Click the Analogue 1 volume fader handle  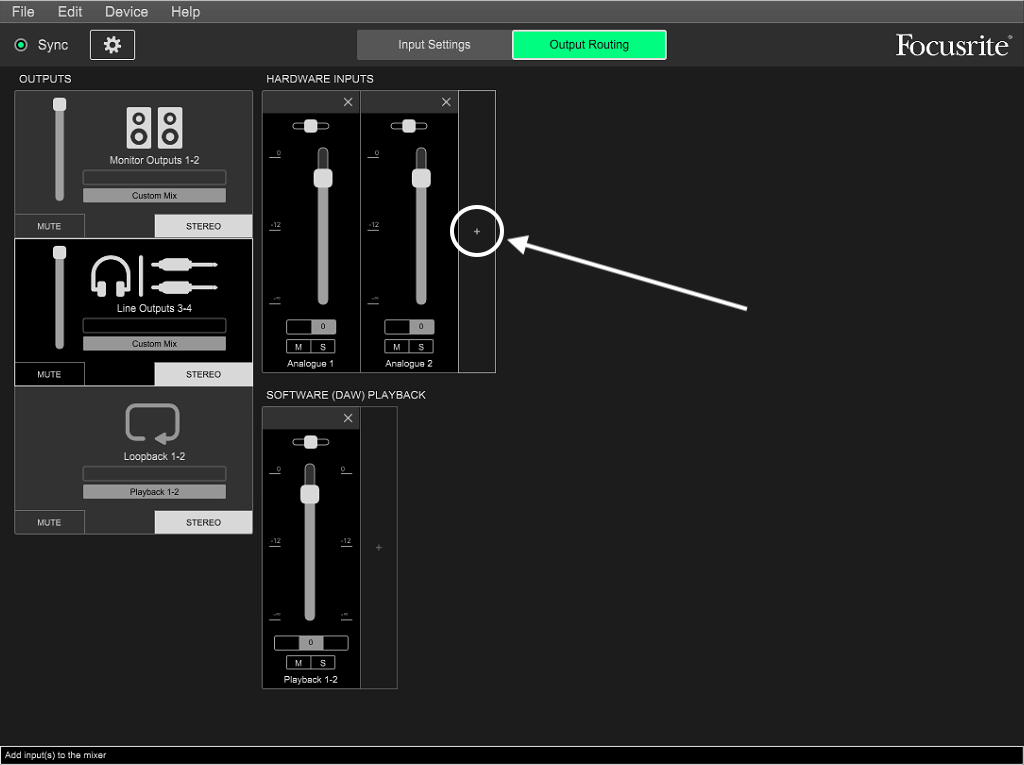click(x=322, y=178)
